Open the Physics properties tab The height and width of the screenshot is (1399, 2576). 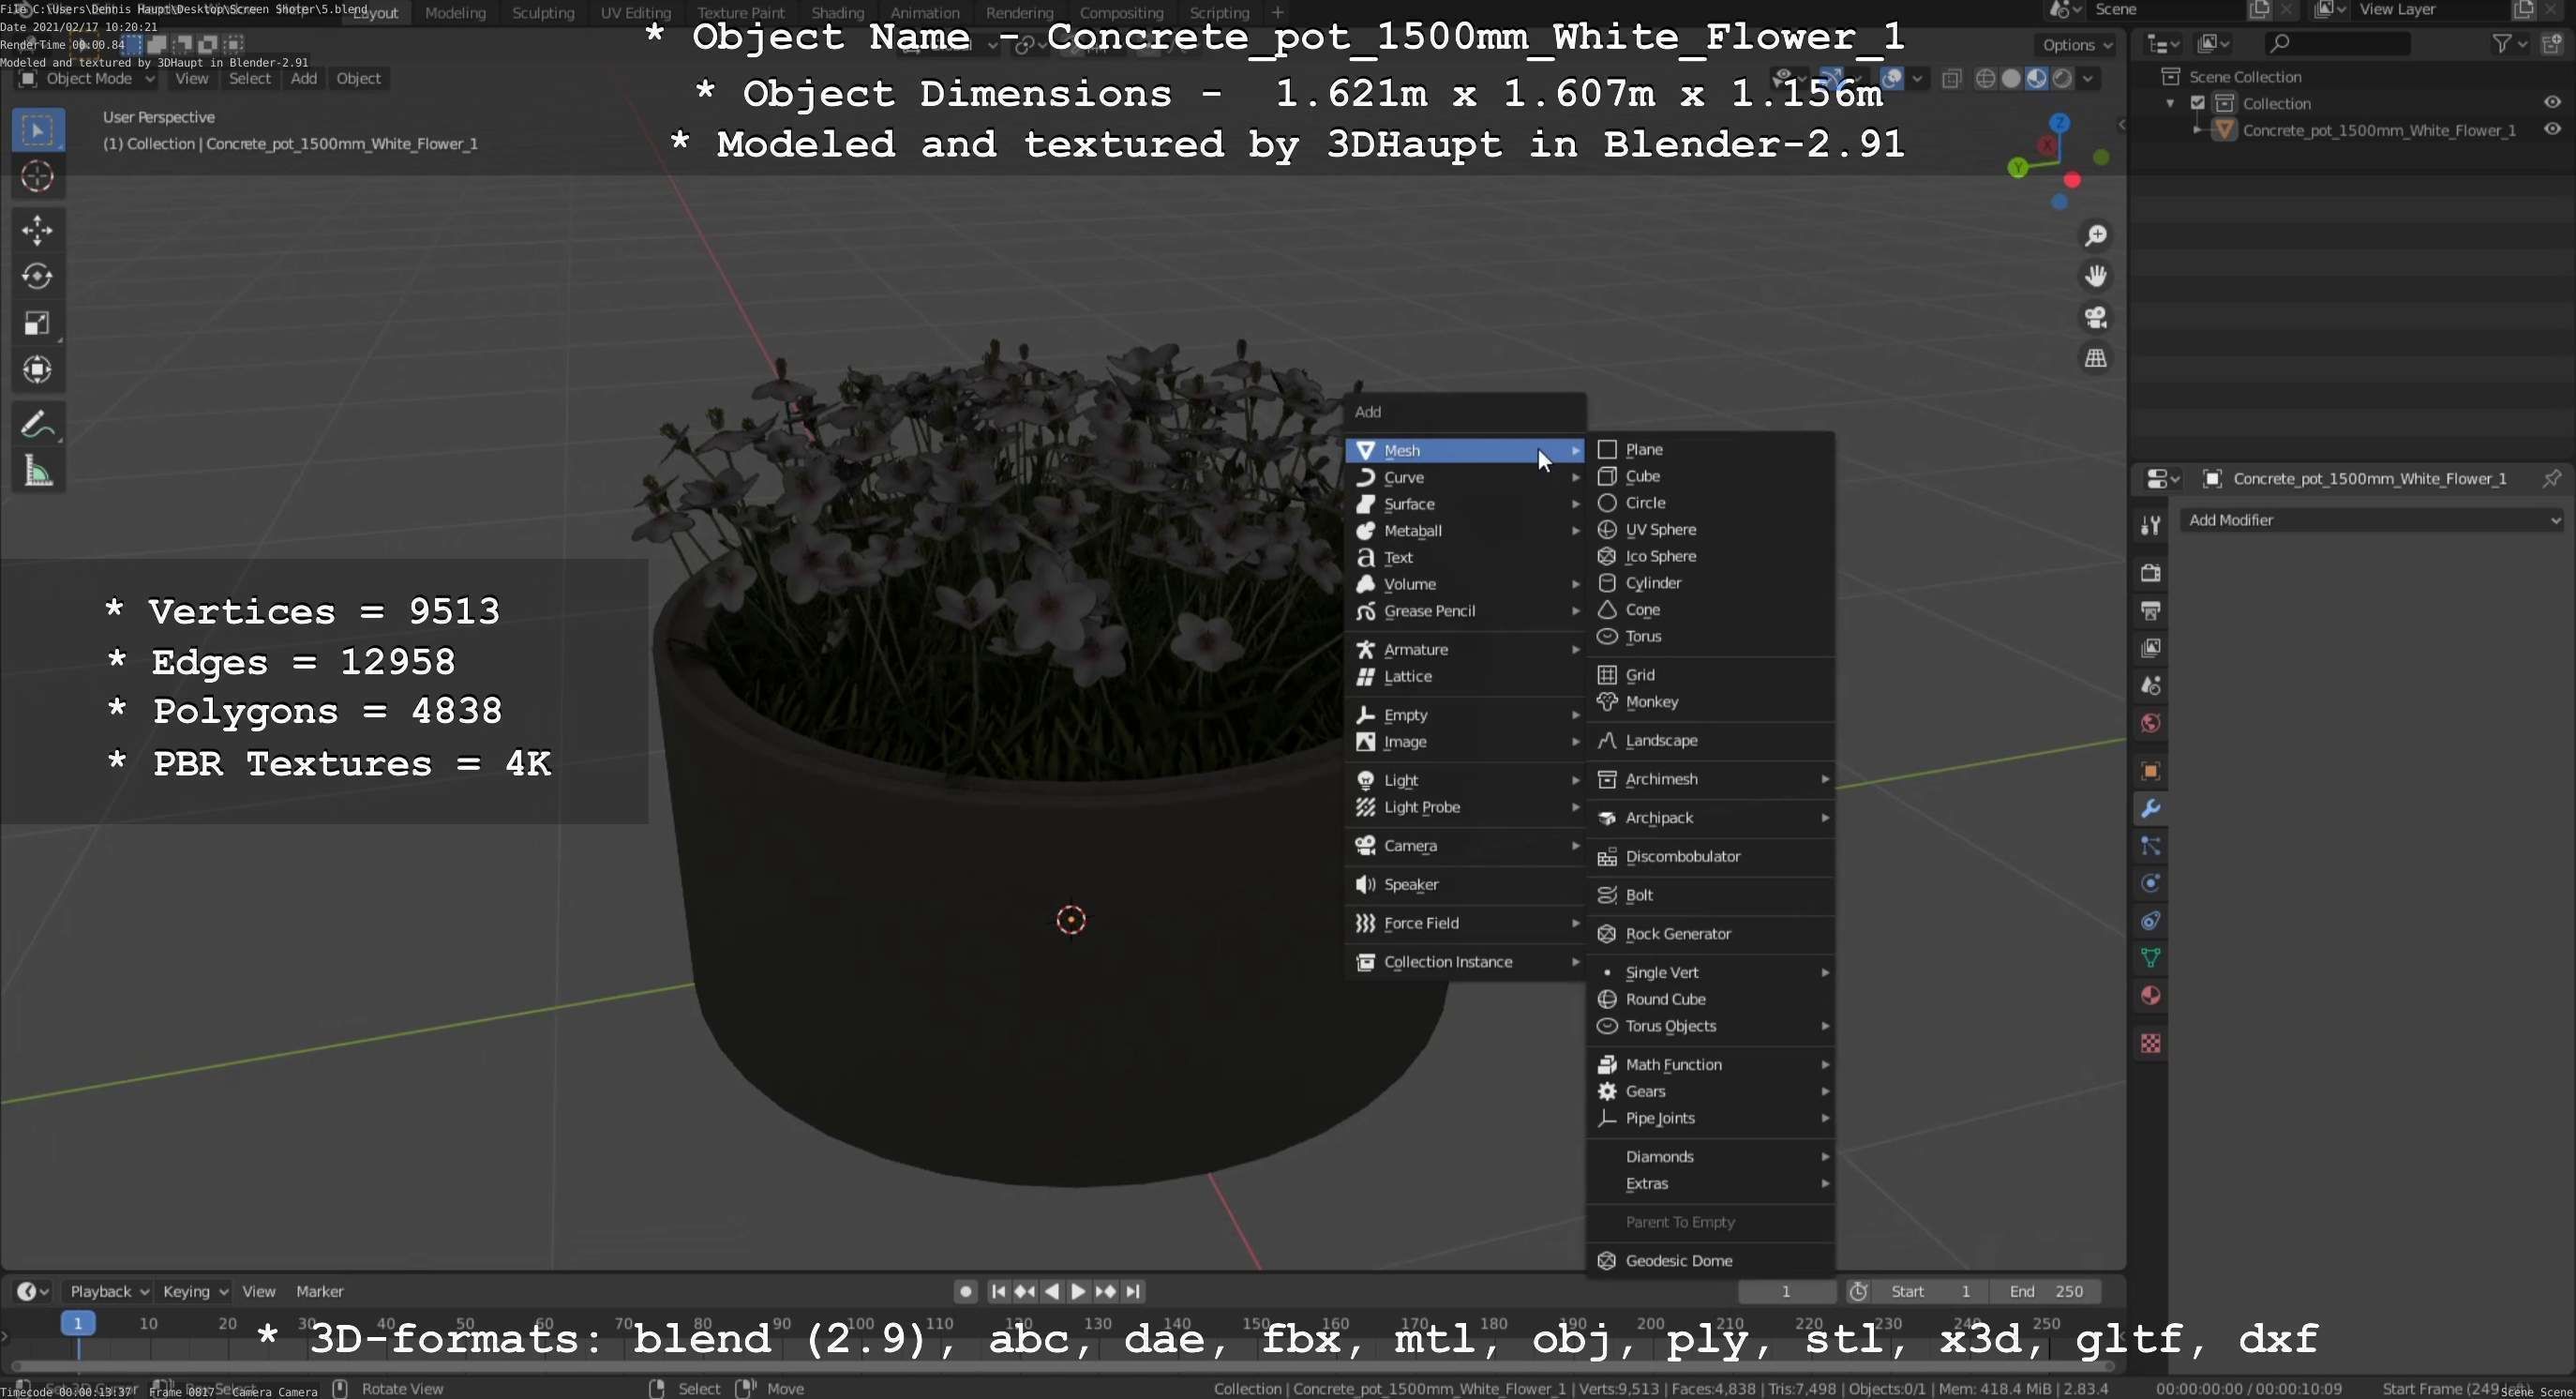[2150, 884]
